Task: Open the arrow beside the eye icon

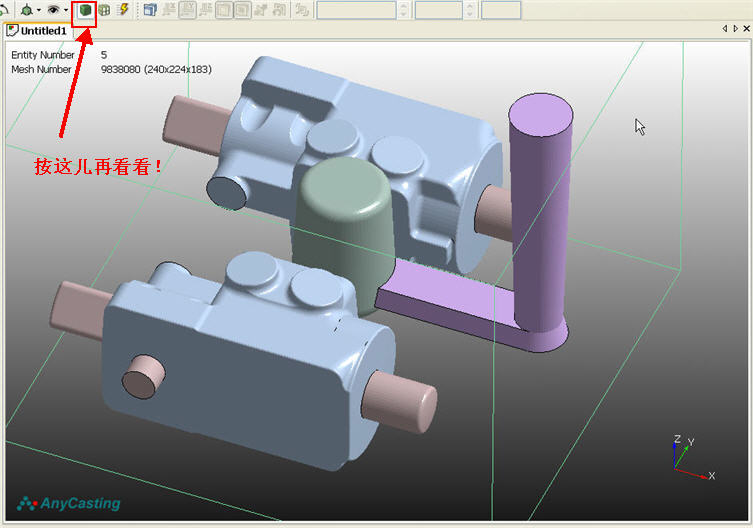Action: (66, 10)
